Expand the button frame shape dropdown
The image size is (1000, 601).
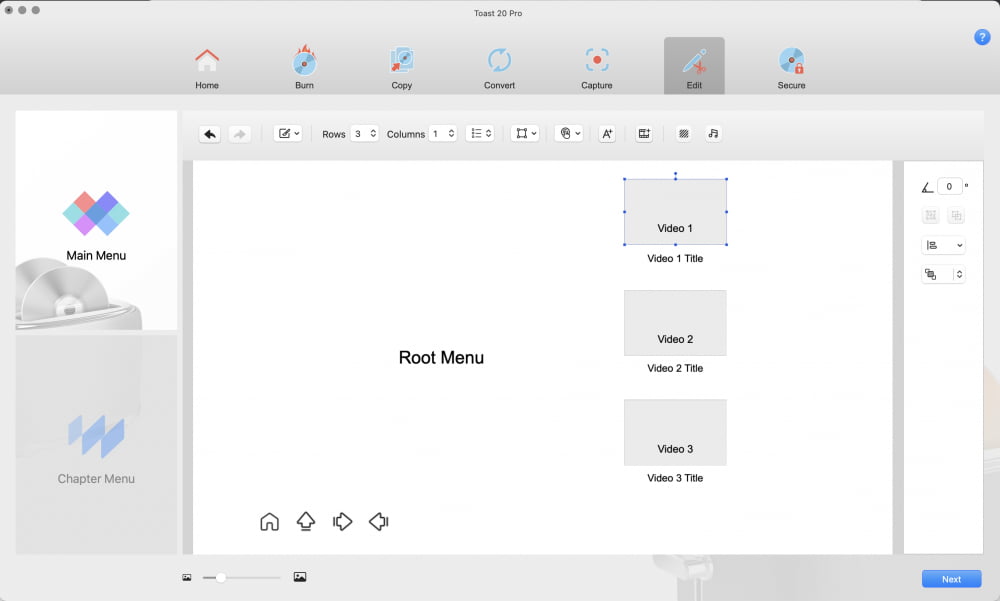coord(525,134)
